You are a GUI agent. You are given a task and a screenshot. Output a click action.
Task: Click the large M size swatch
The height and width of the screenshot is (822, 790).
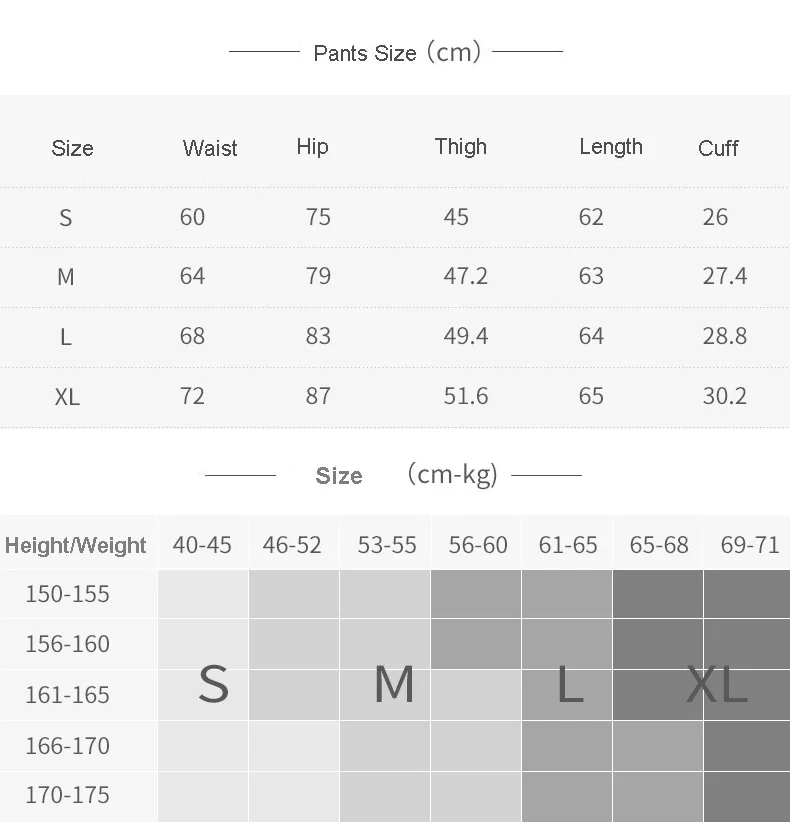pos(394,685)
